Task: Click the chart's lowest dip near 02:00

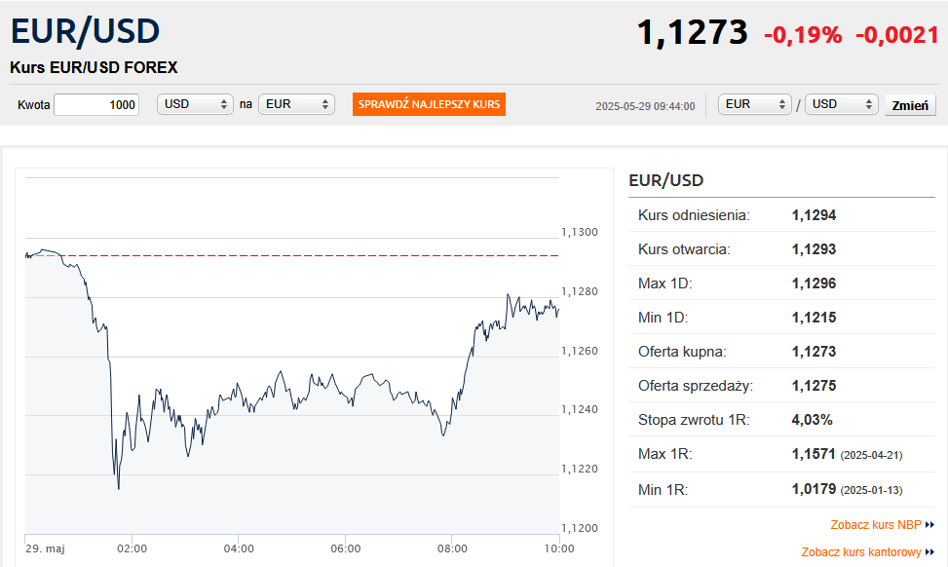Action: click(x=119, y=488)
